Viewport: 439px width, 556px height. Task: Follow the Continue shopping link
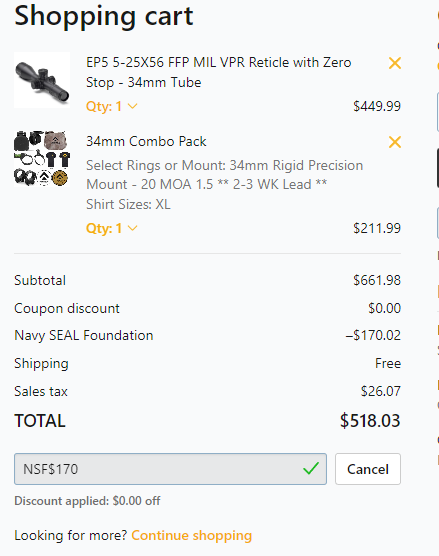(191, 535)
